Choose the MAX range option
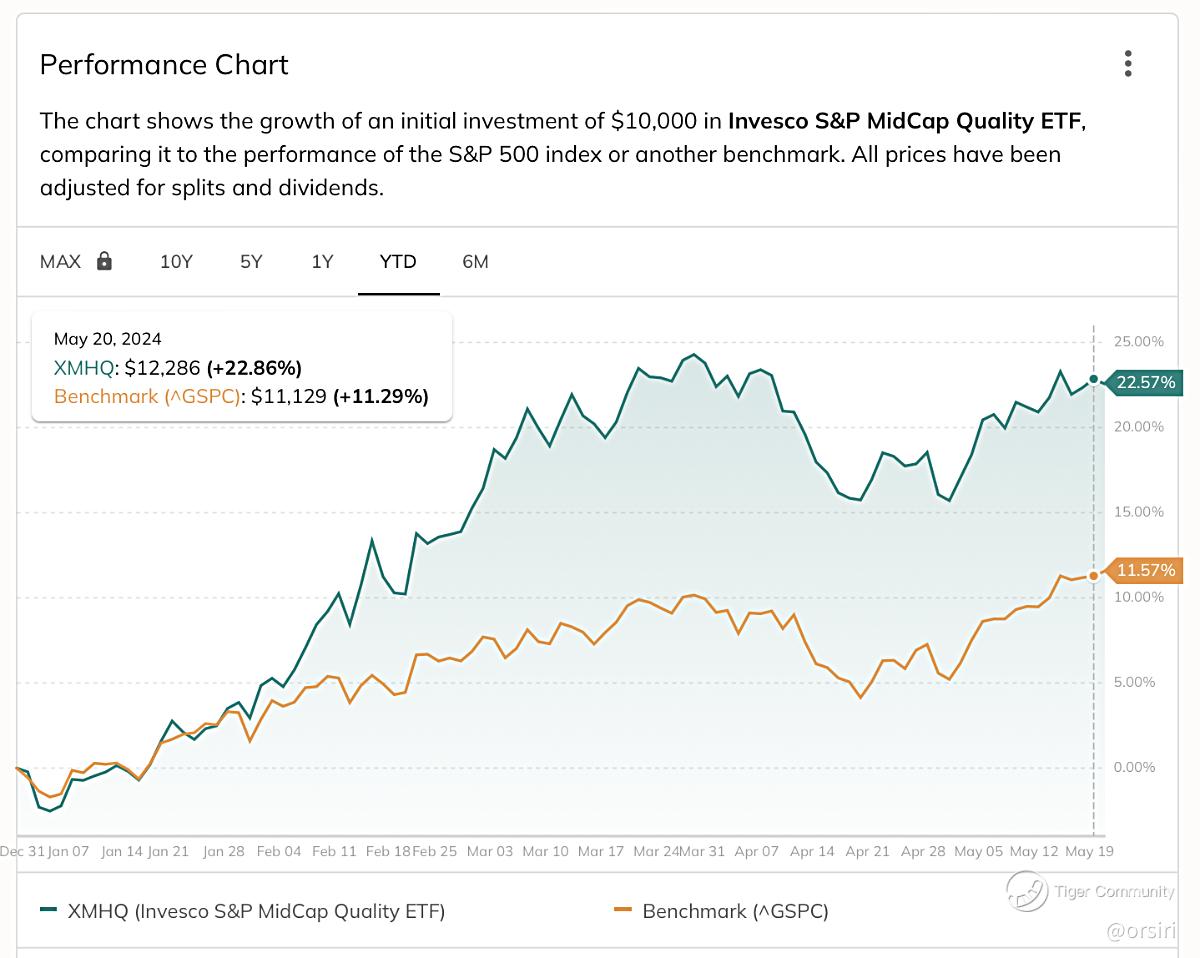The image size is (1200, 958). tap(60, 262)
